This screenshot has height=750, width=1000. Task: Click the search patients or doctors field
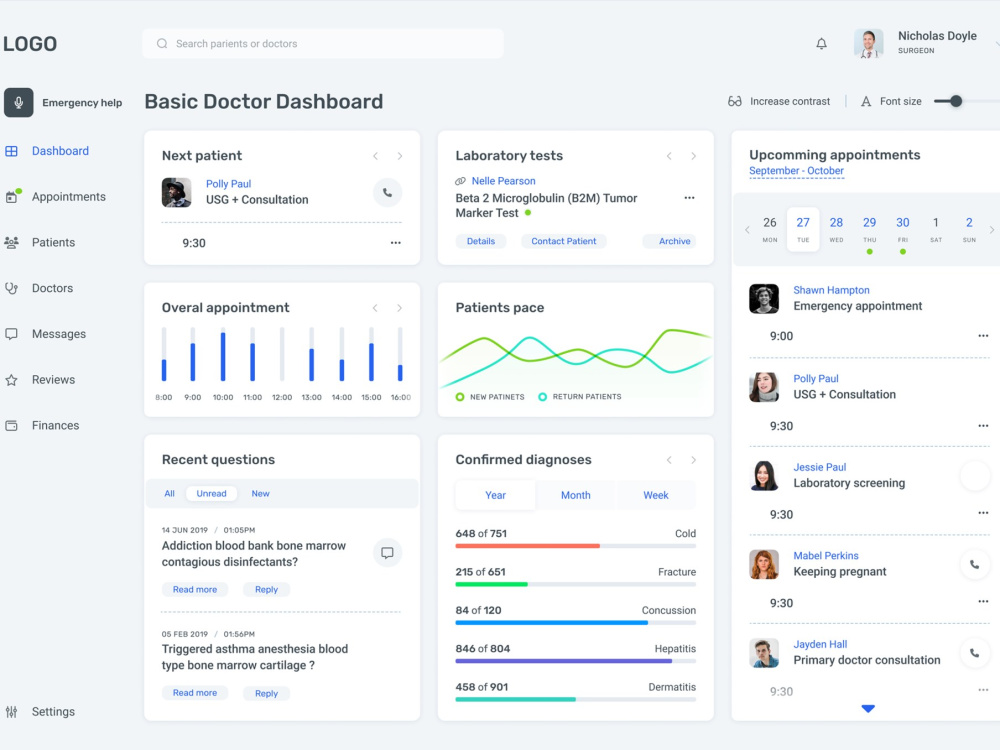coord(323,43)
